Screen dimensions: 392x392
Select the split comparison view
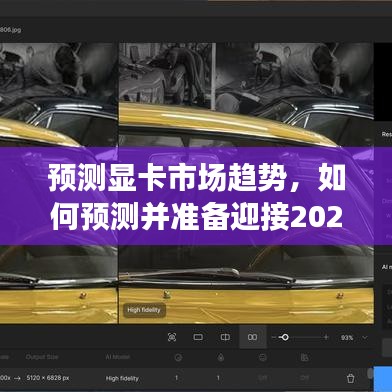click(225, 337)
